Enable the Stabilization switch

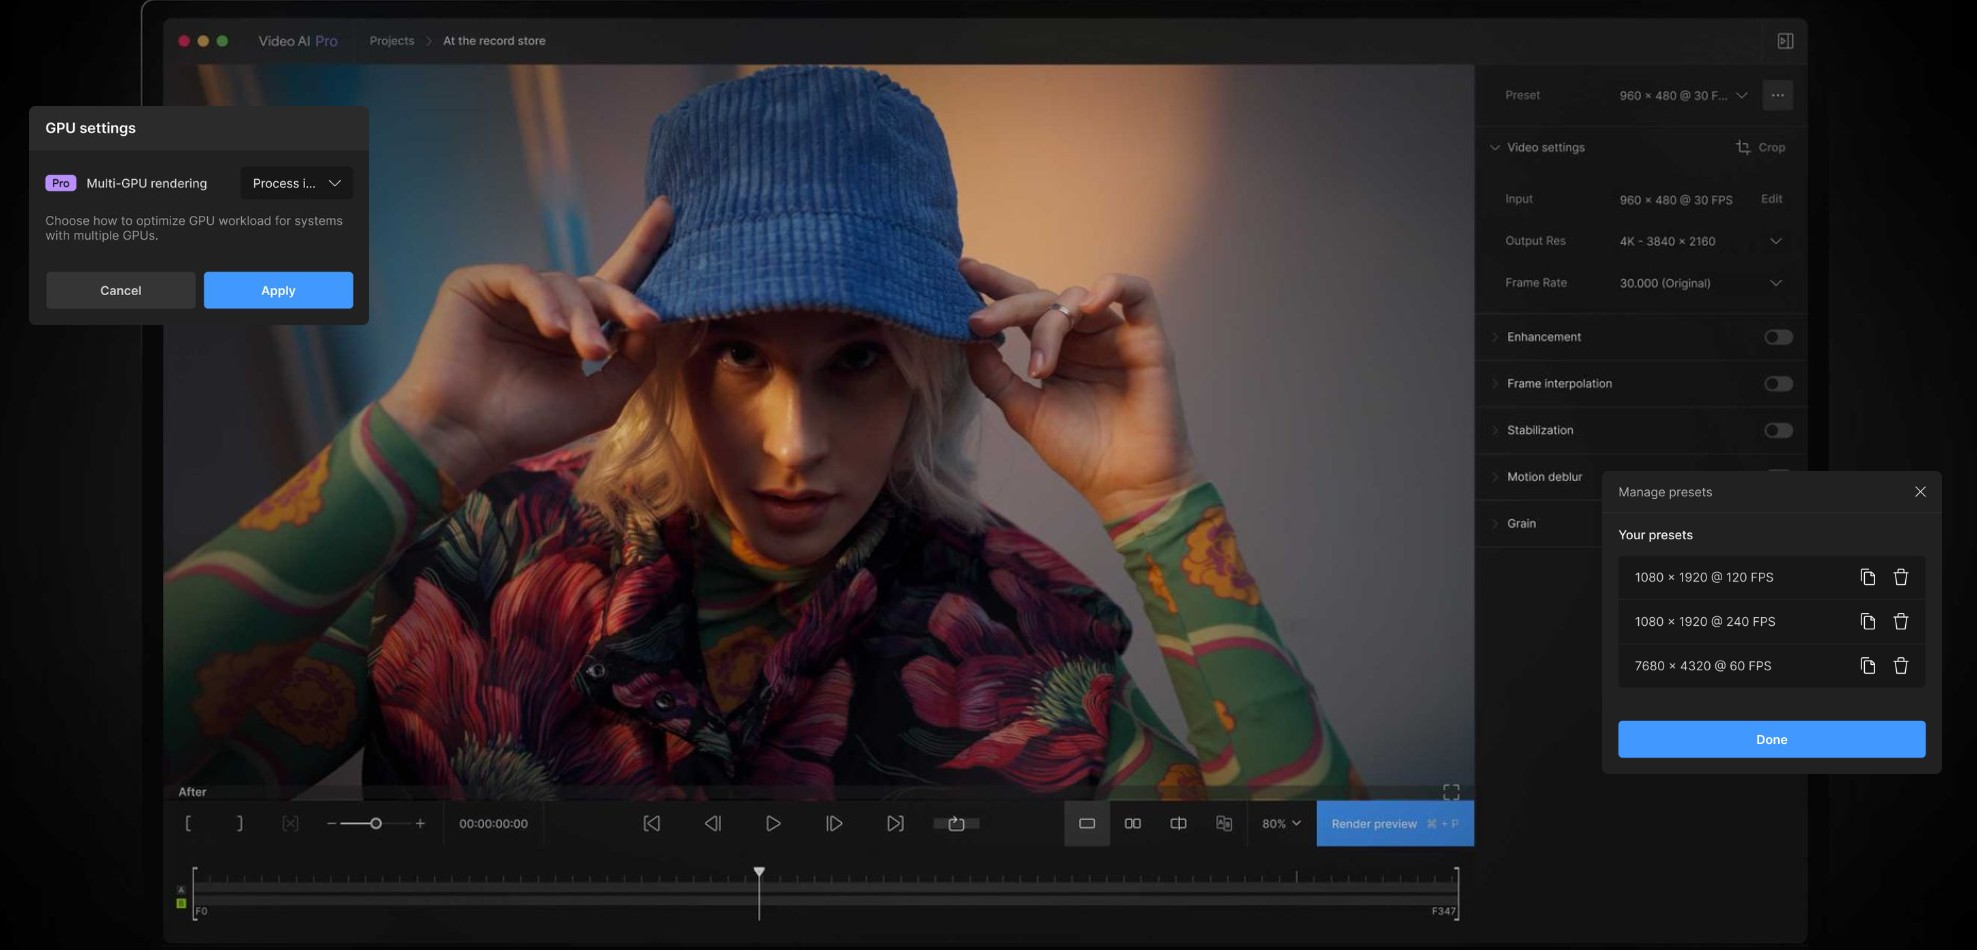pos(1777,430)
